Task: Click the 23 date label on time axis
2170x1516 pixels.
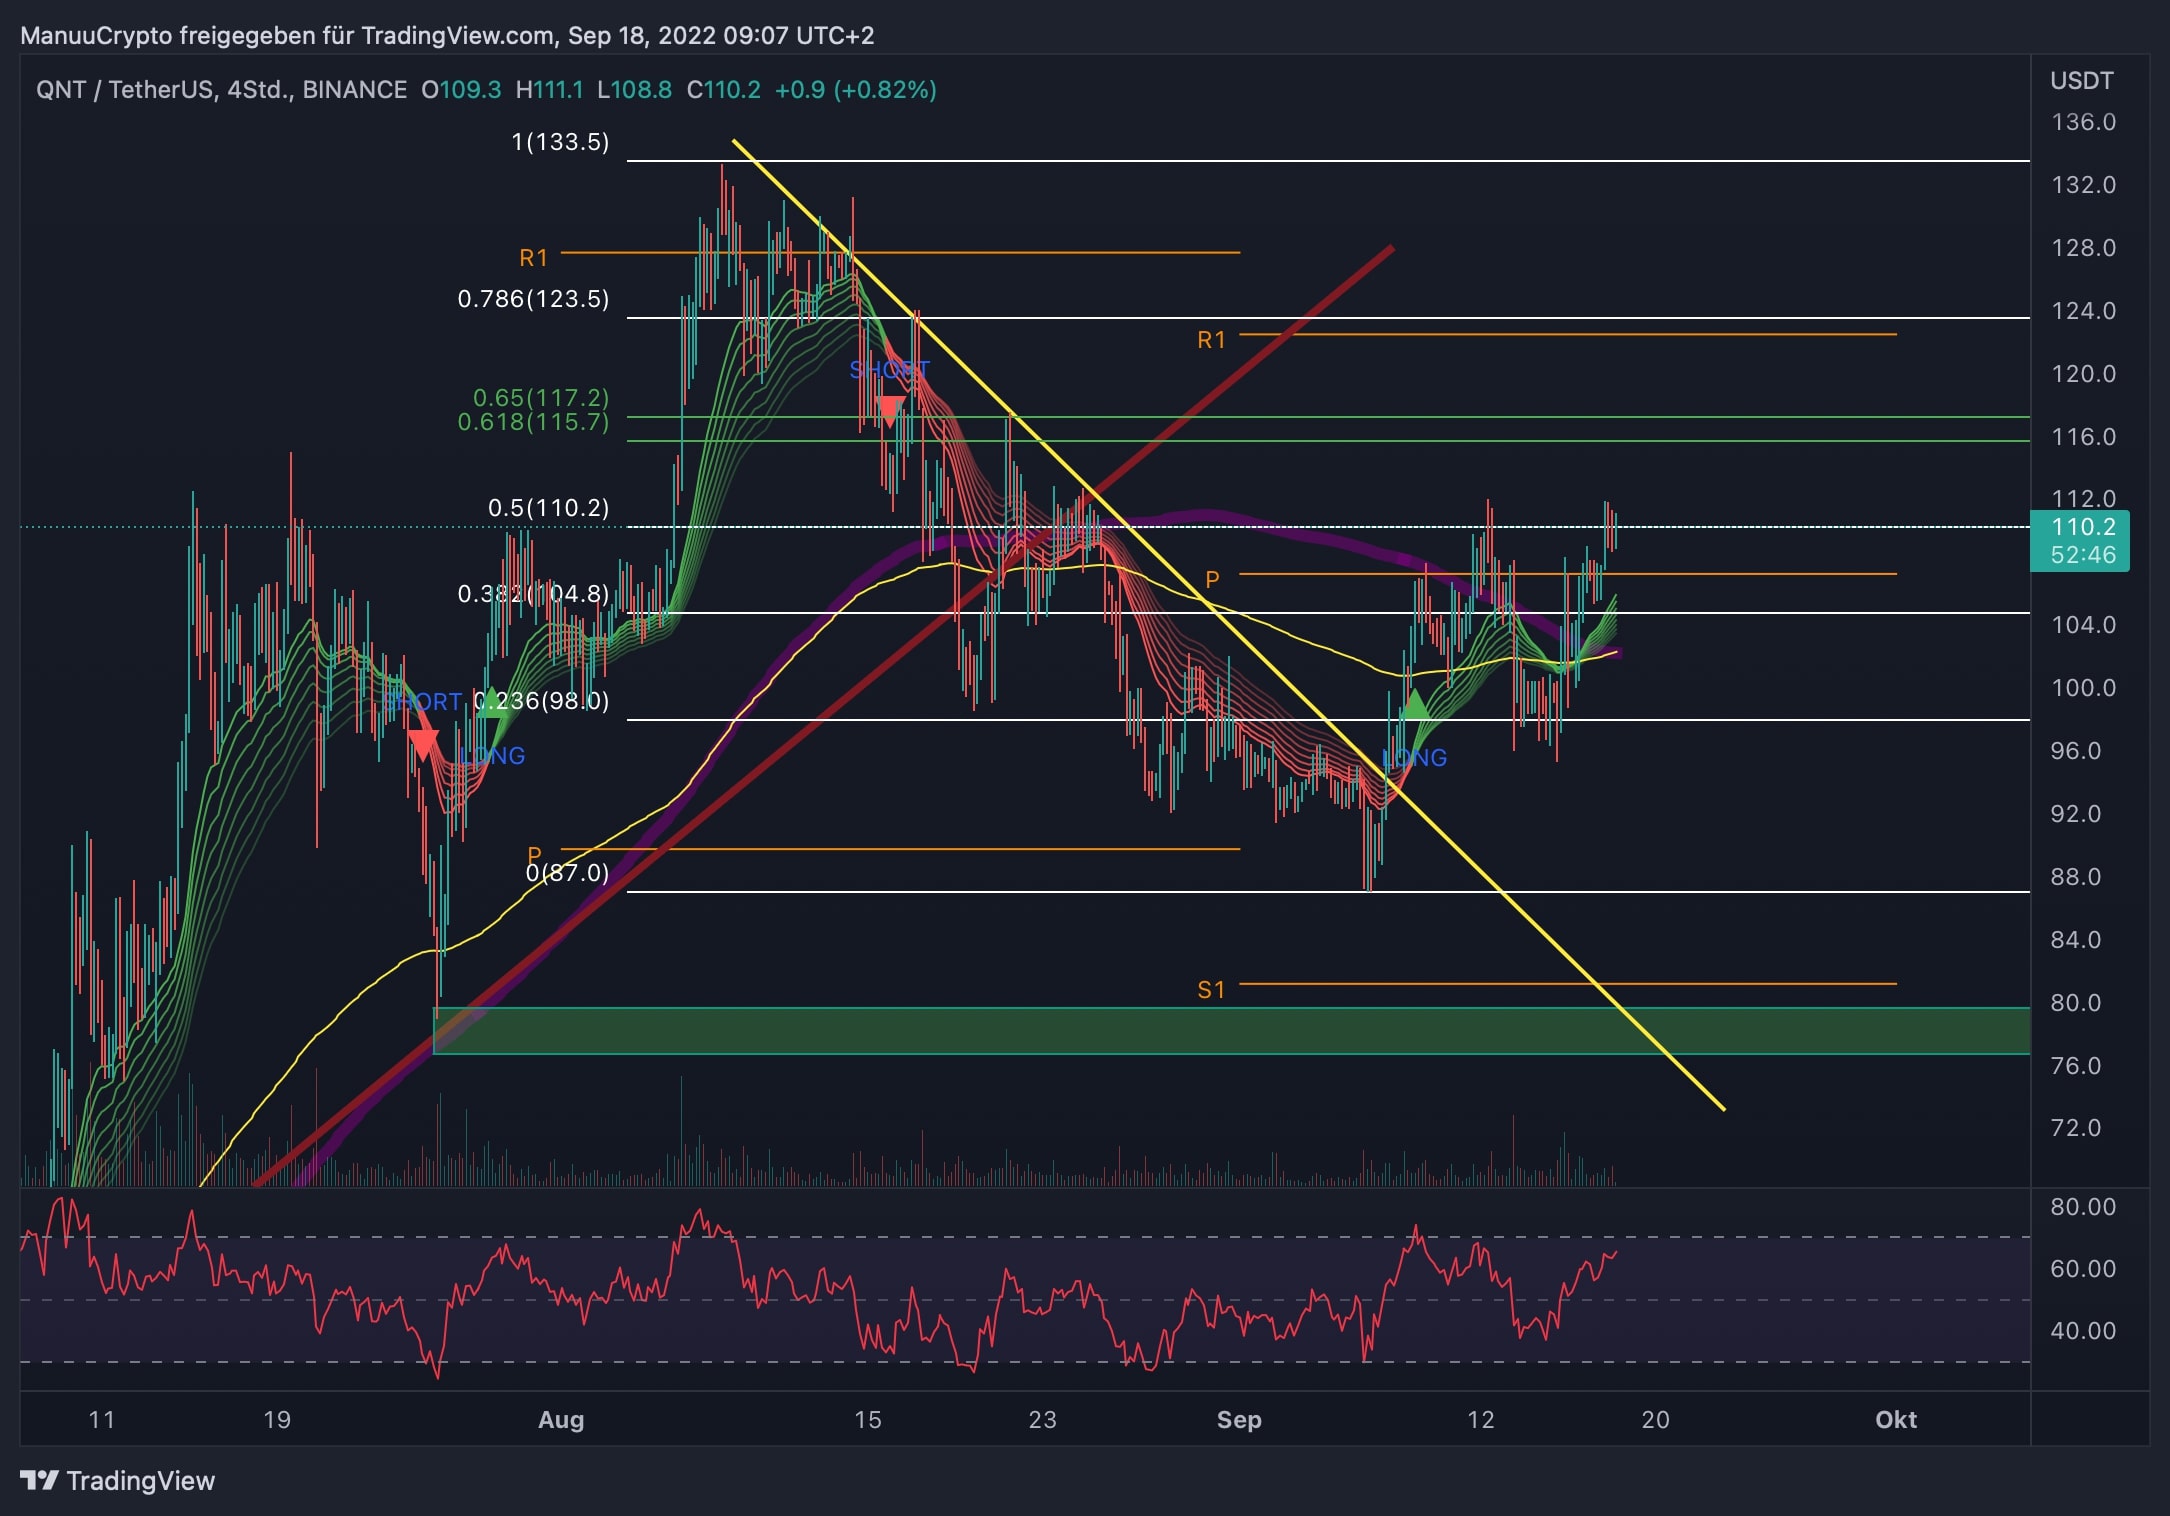Action: 1043,1420
